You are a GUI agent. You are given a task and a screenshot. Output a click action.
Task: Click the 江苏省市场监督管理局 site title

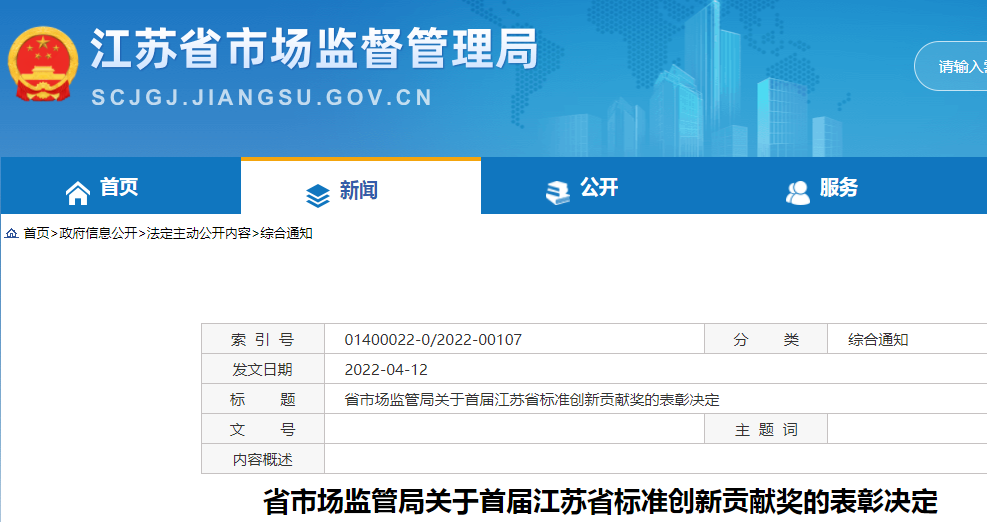[314, 47]
